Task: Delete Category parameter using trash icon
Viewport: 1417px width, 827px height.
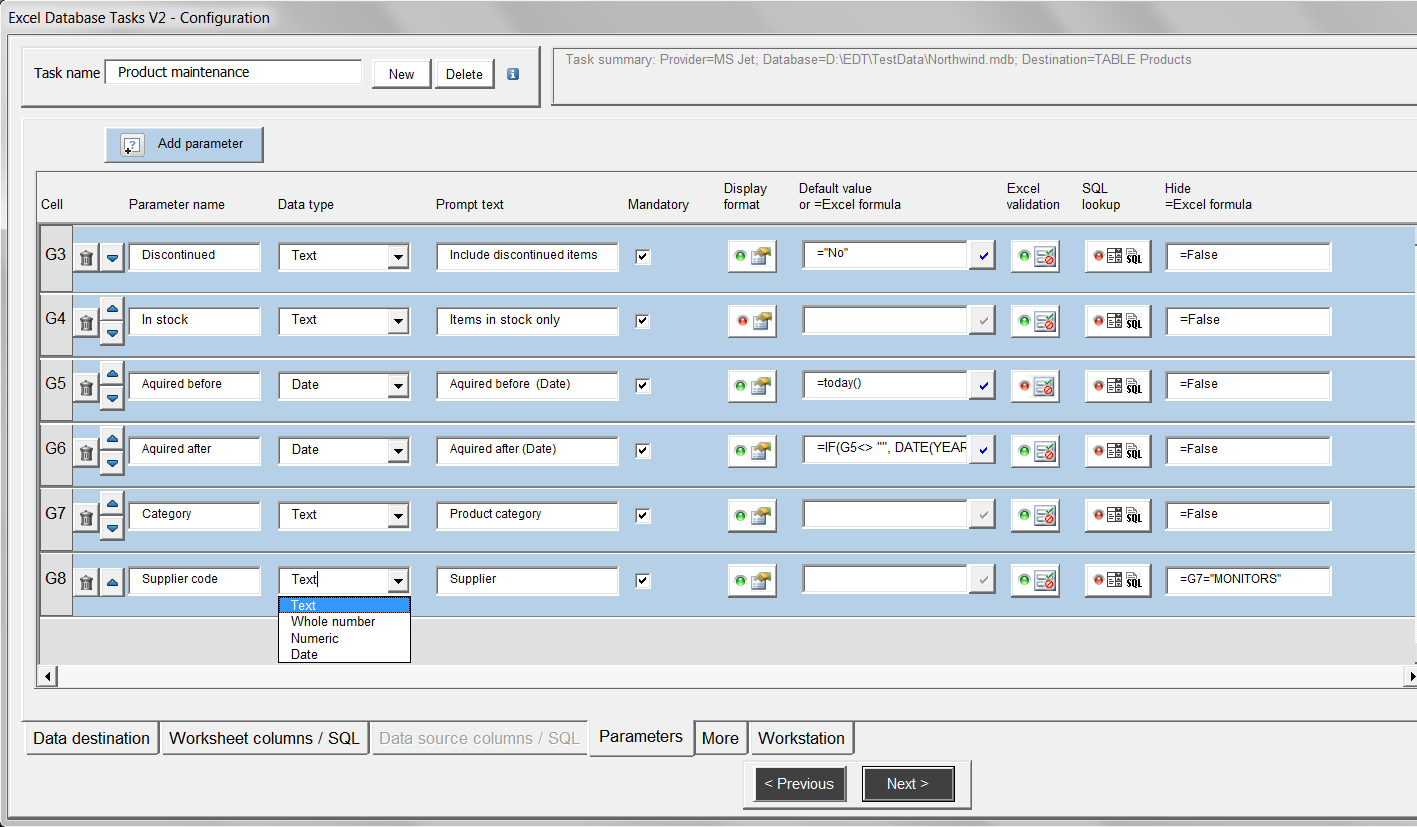Action: [87, 518]
